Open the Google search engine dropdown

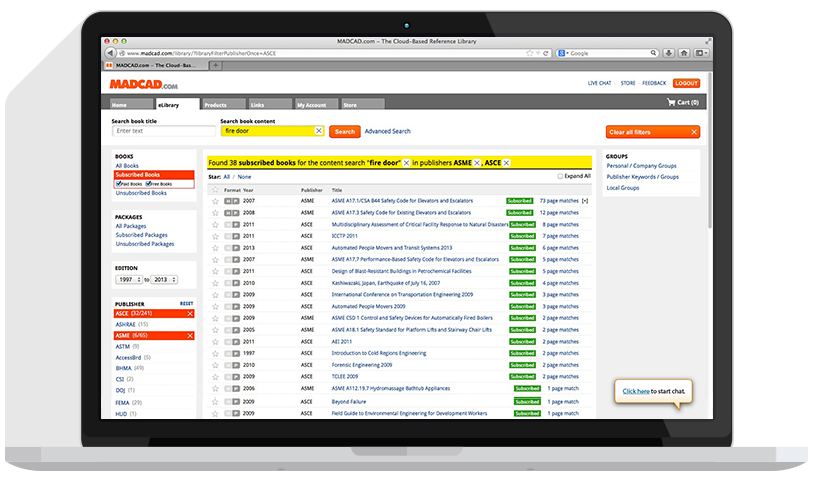pyautogui.click(x=563, y=53)
